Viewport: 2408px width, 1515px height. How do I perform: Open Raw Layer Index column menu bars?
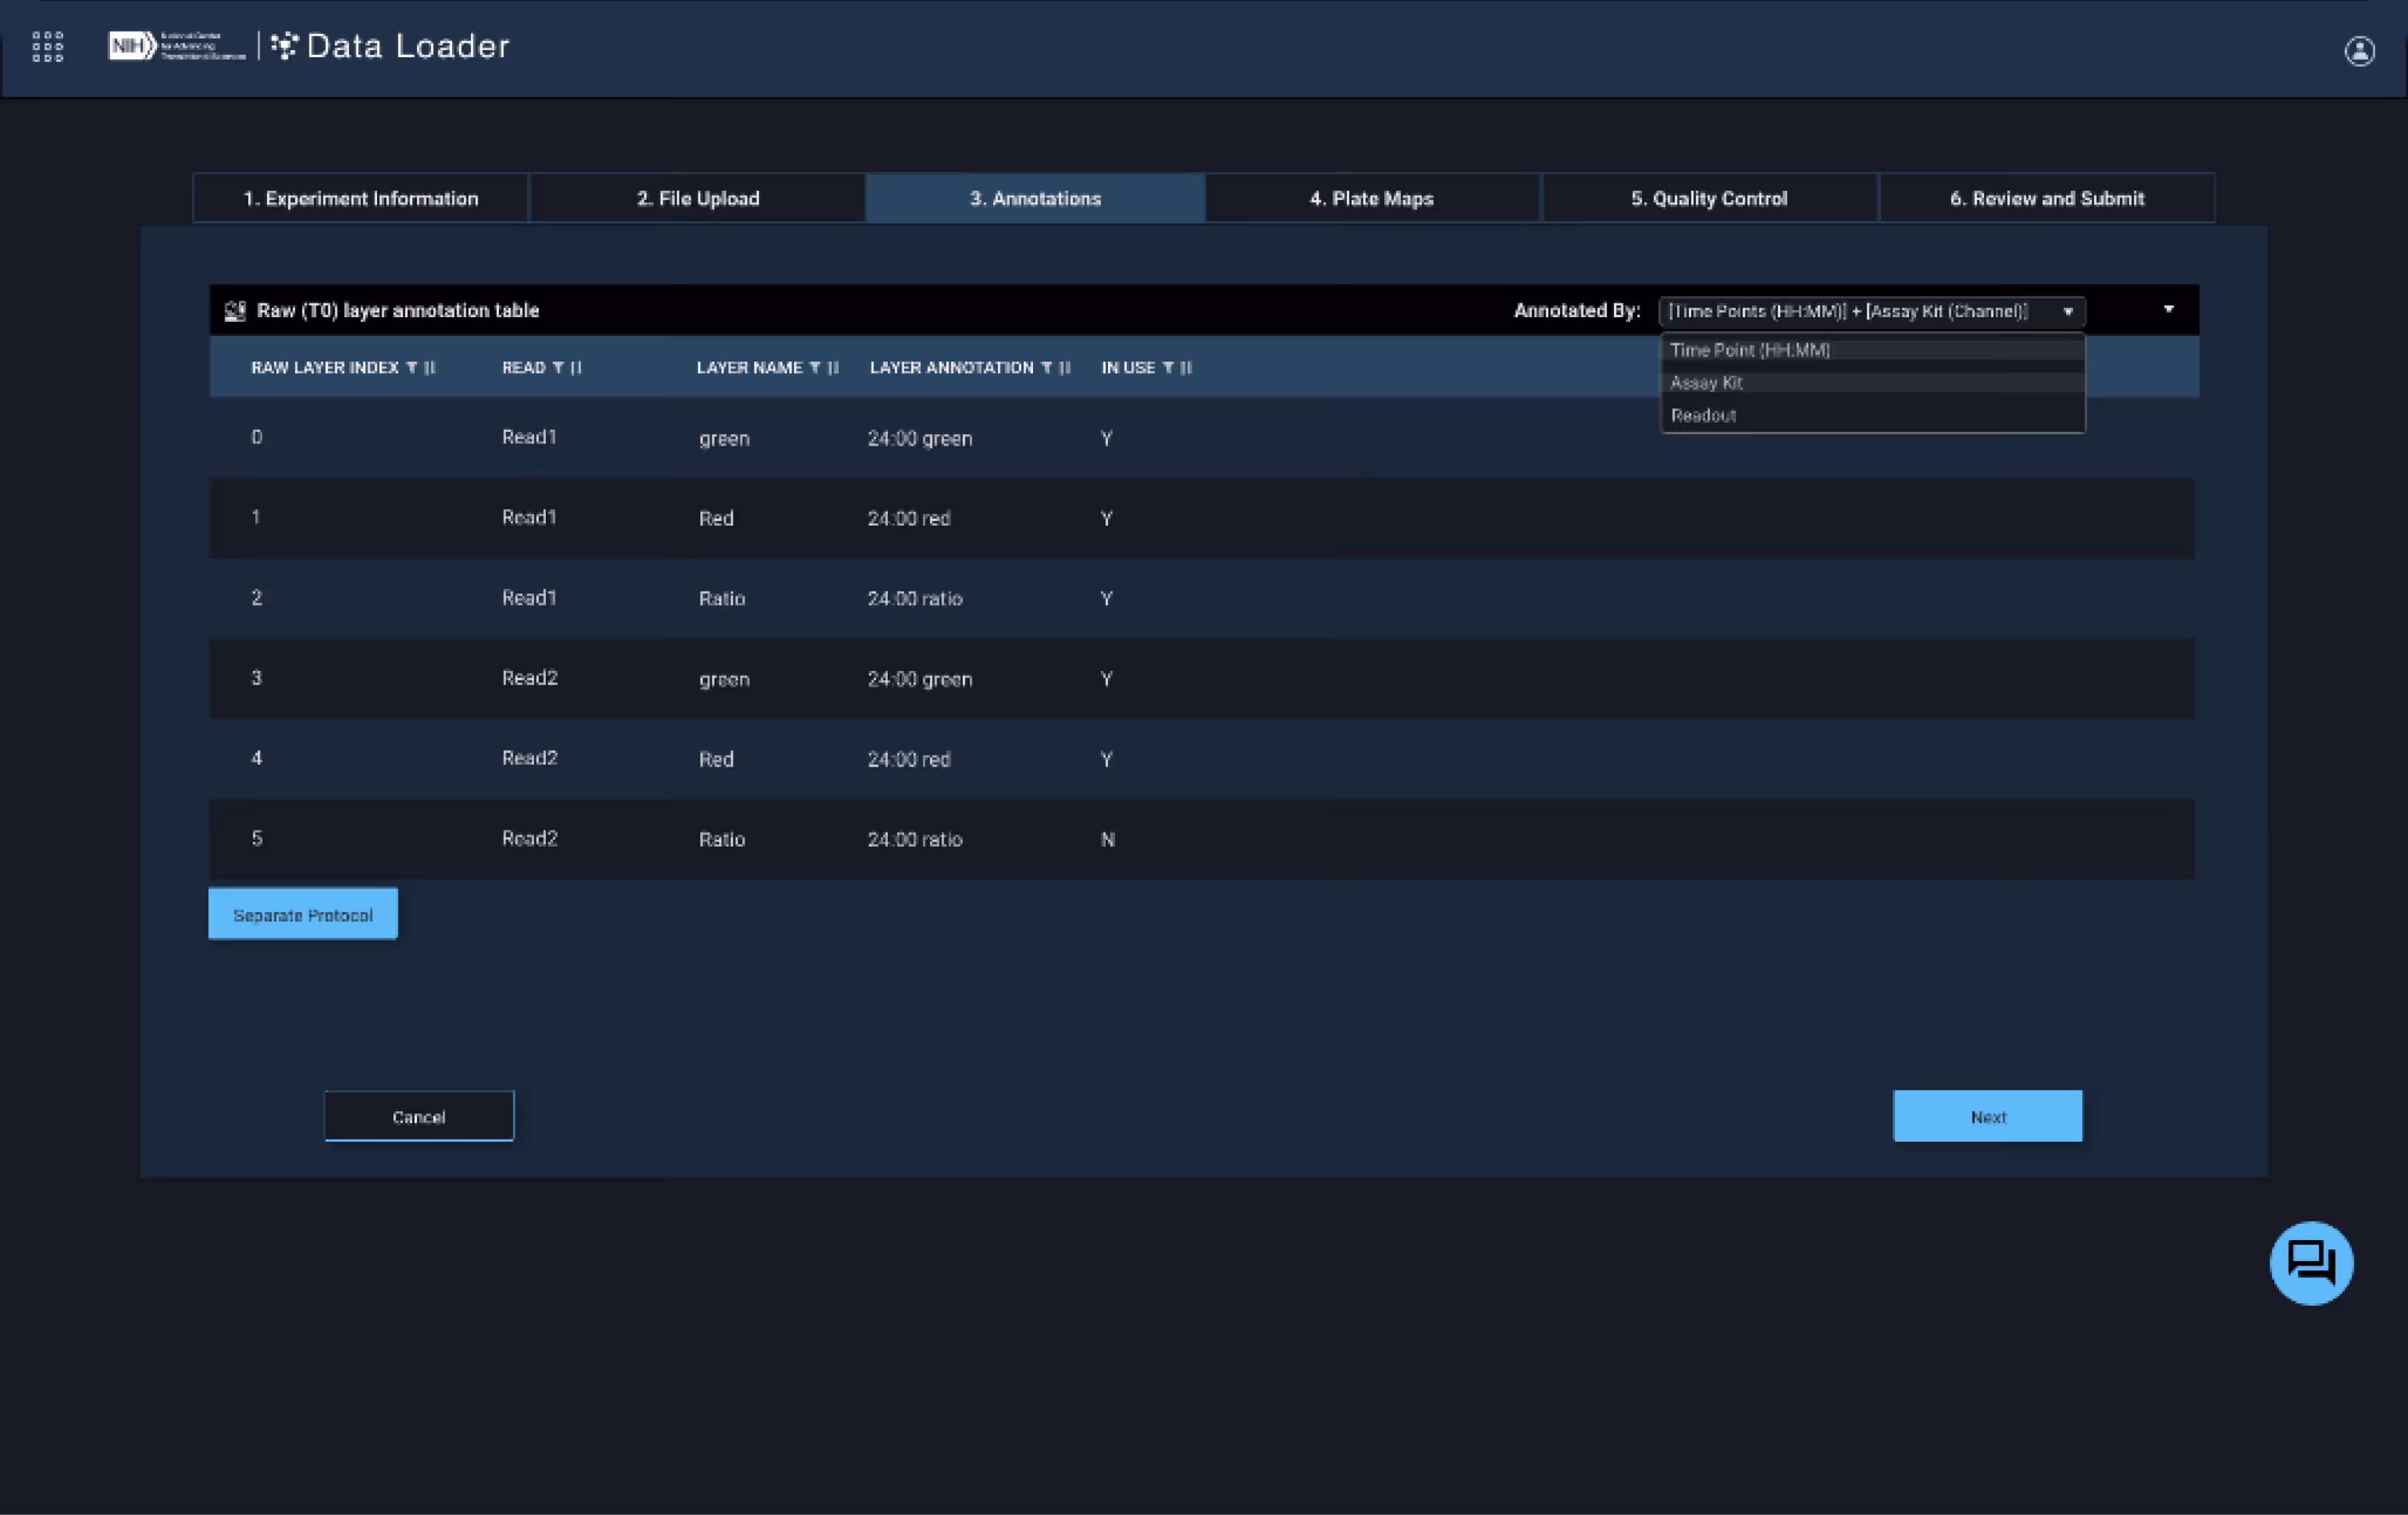tap(430, 368)
